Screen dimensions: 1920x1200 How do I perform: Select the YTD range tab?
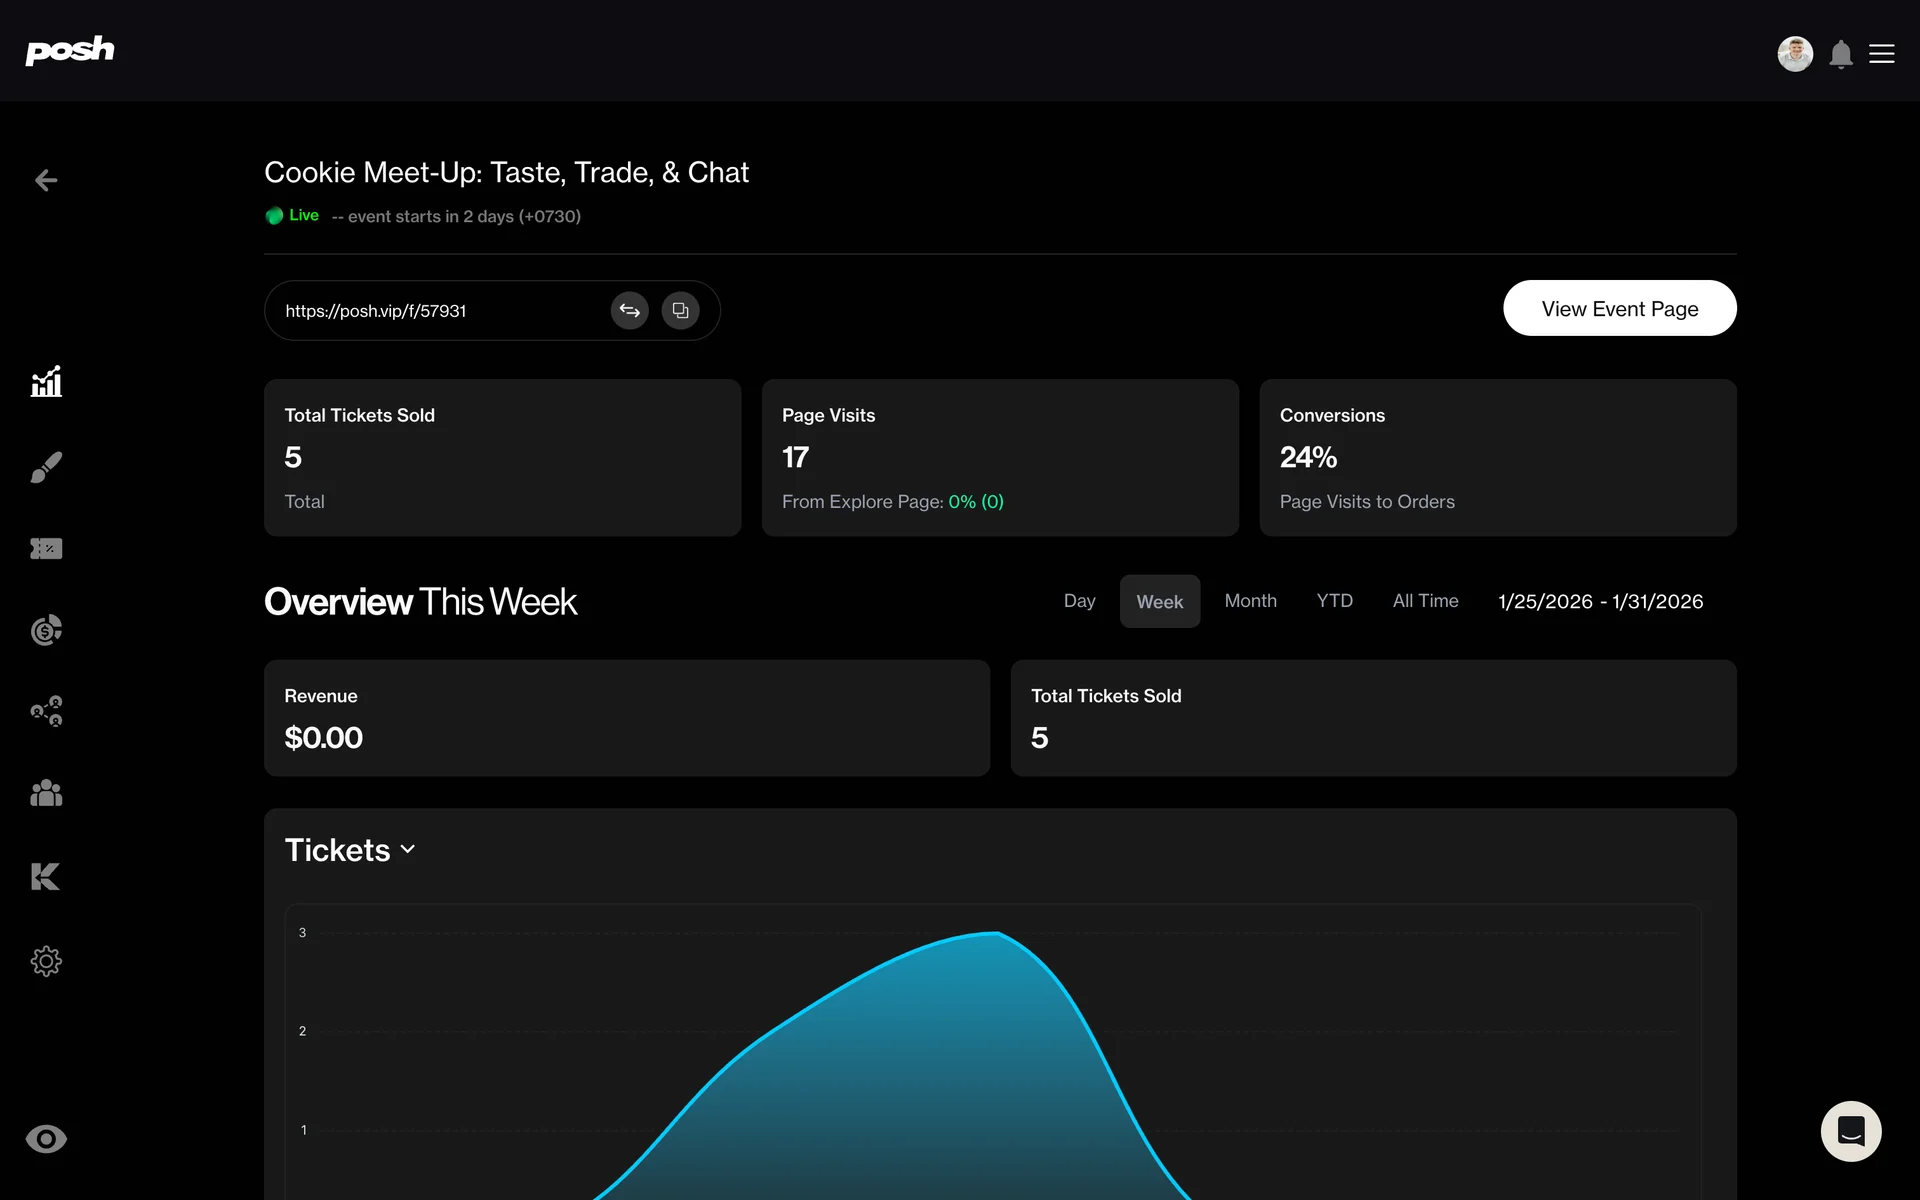[1334, 601]
